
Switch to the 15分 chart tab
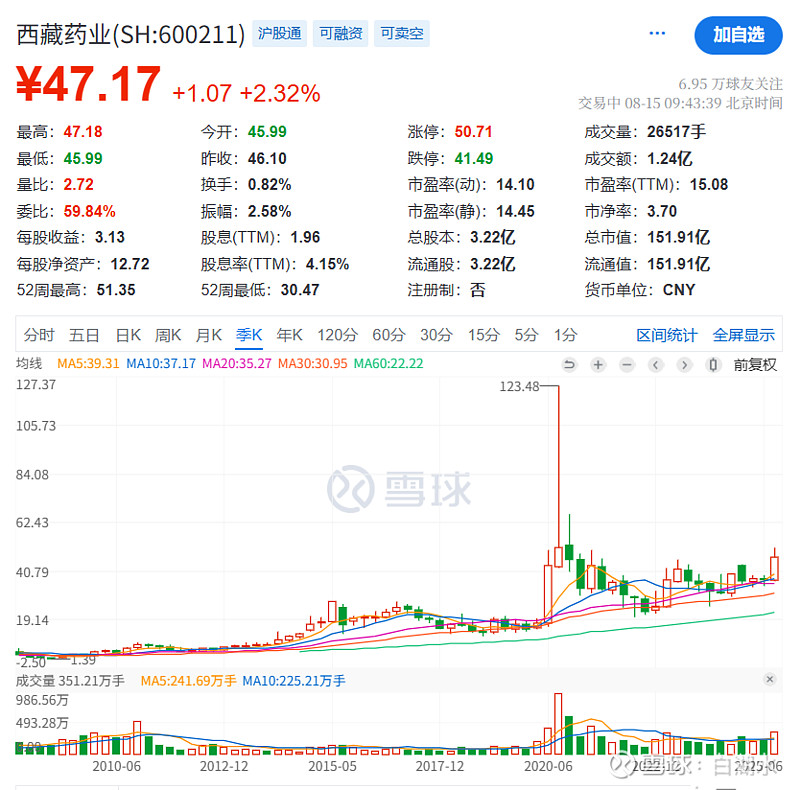point(484,335)
